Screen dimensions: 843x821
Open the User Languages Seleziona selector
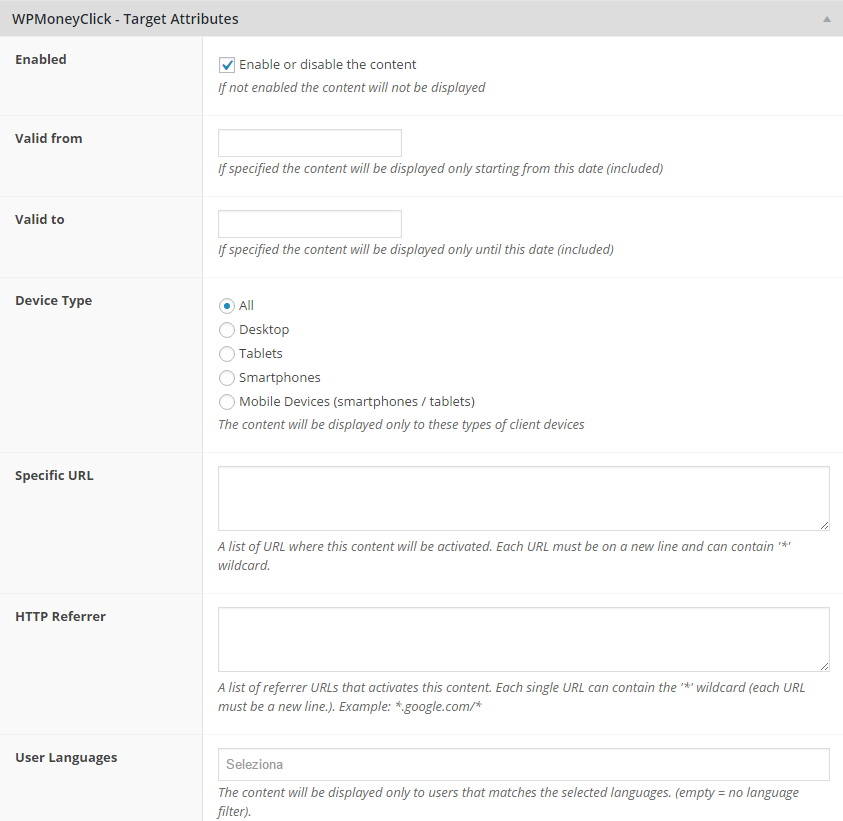(524, 765)
